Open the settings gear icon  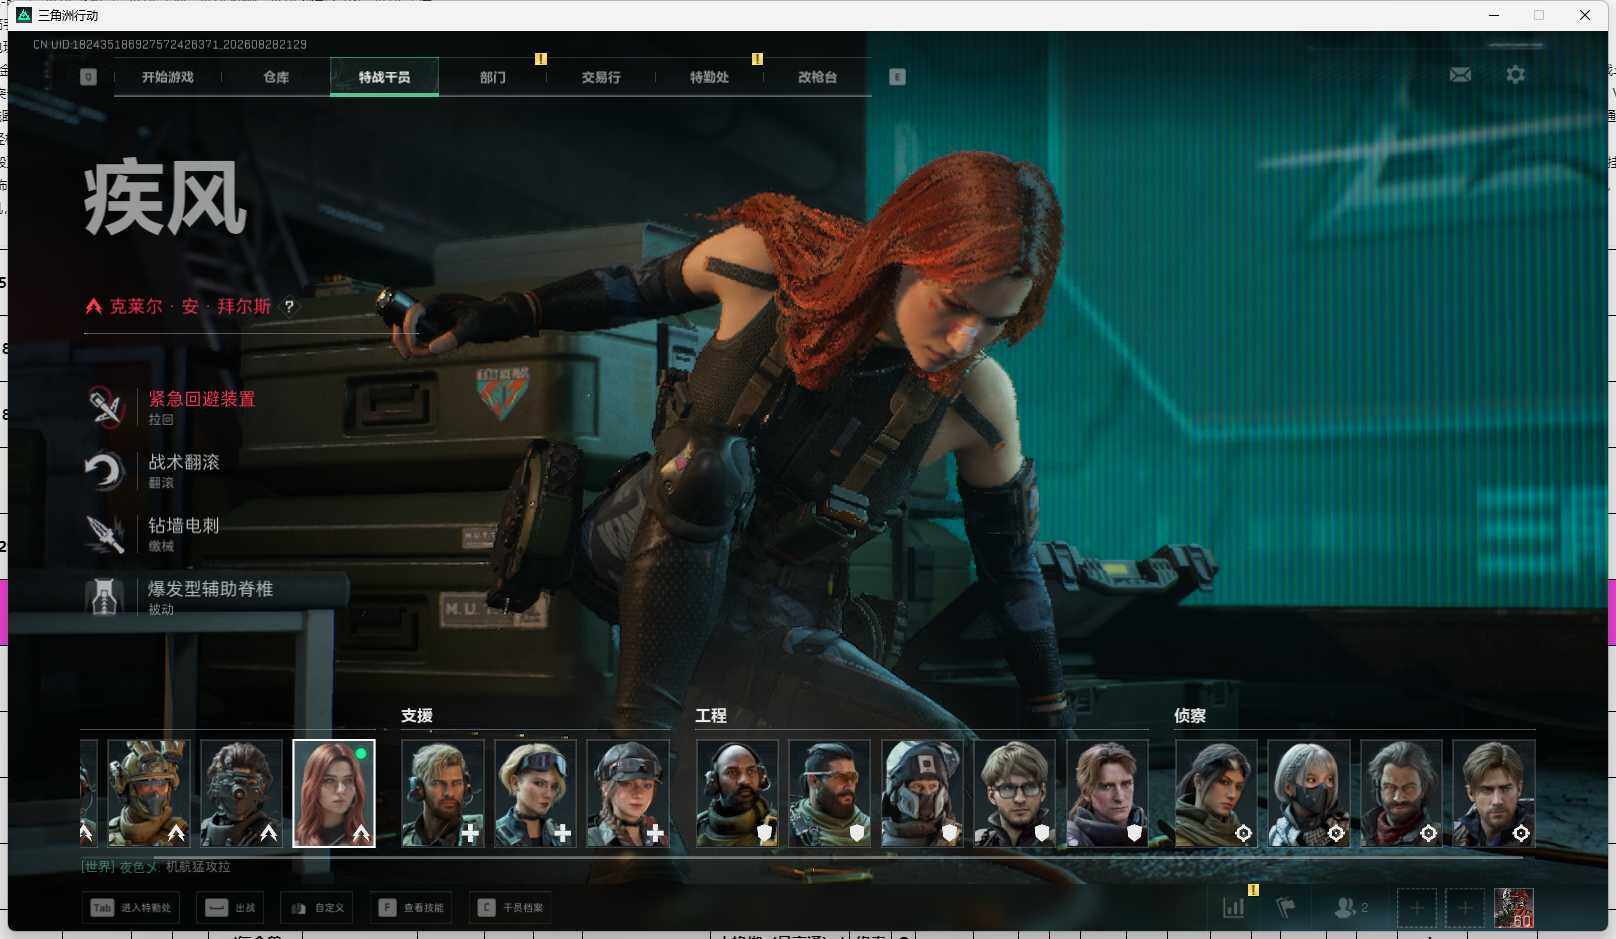coord(1516,75)
